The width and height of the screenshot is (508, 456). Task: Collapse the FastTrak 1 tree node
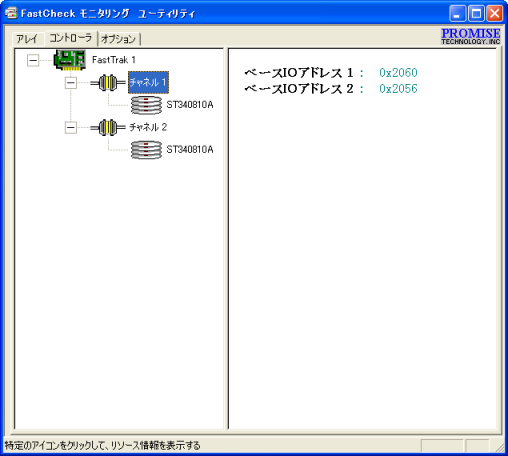(33, 60)
